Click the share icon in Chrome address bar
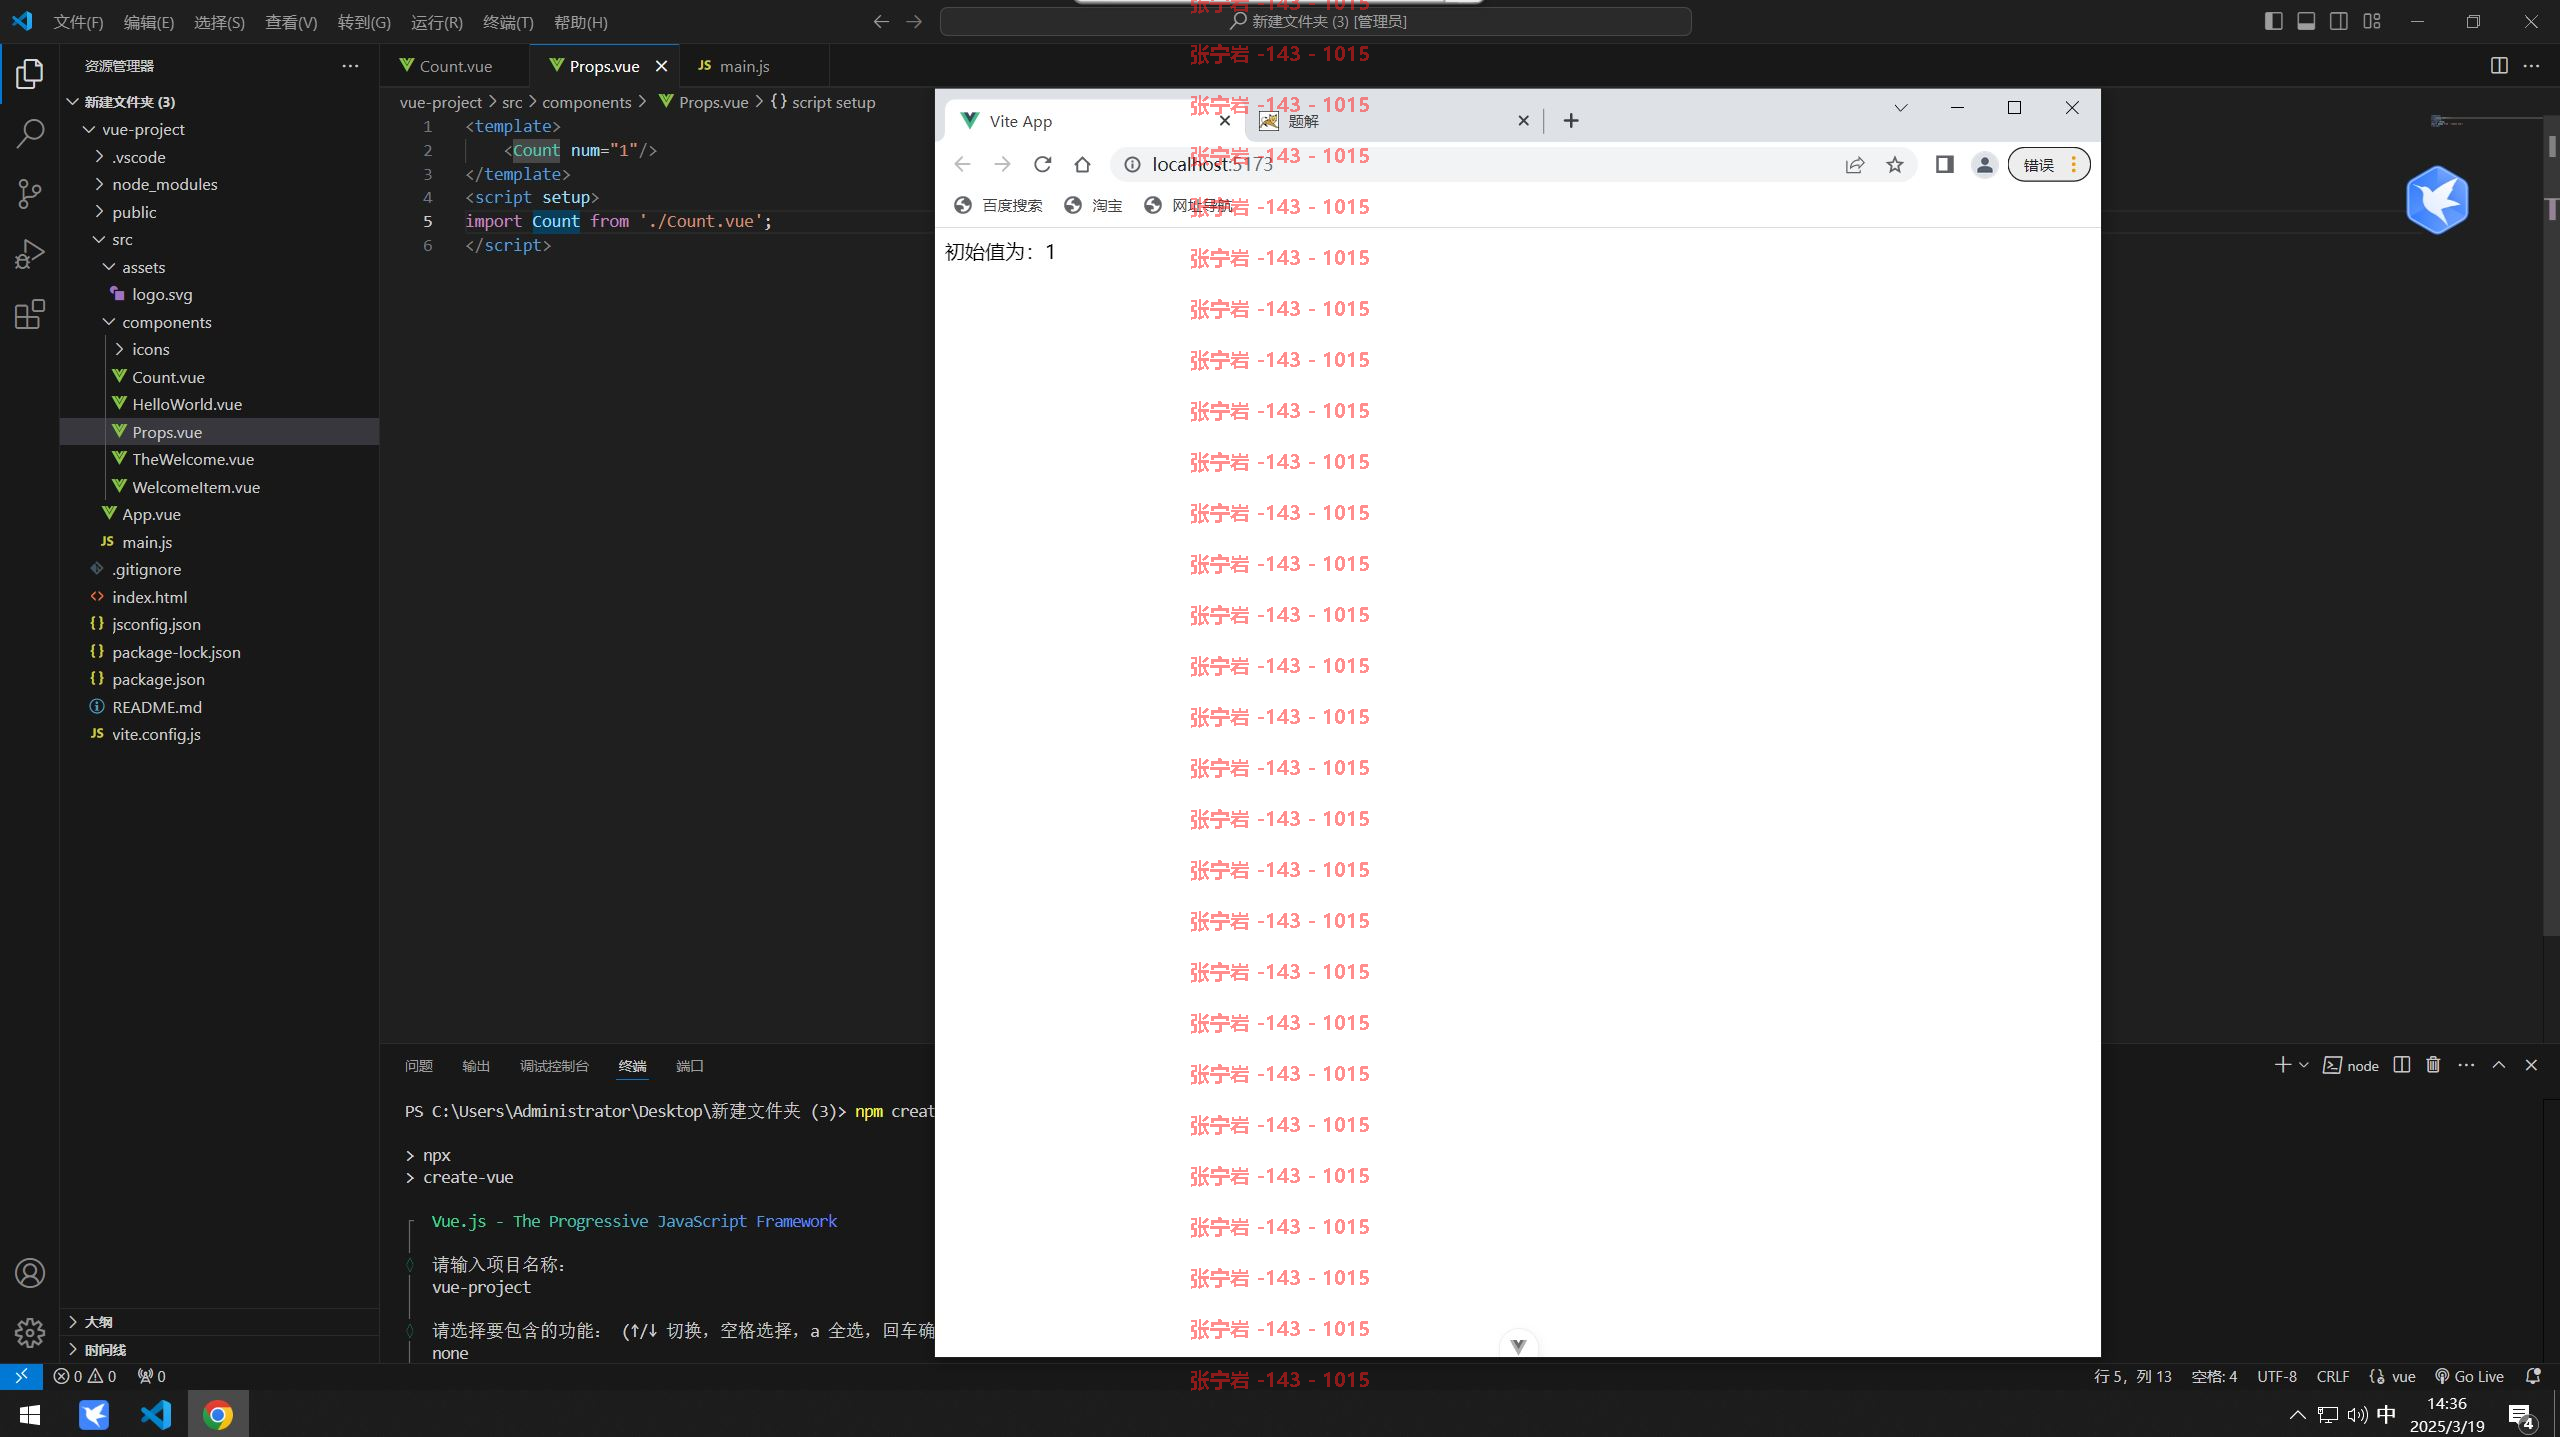This screenshot has height=1437, width=2560. click(x=1855, y=164)
